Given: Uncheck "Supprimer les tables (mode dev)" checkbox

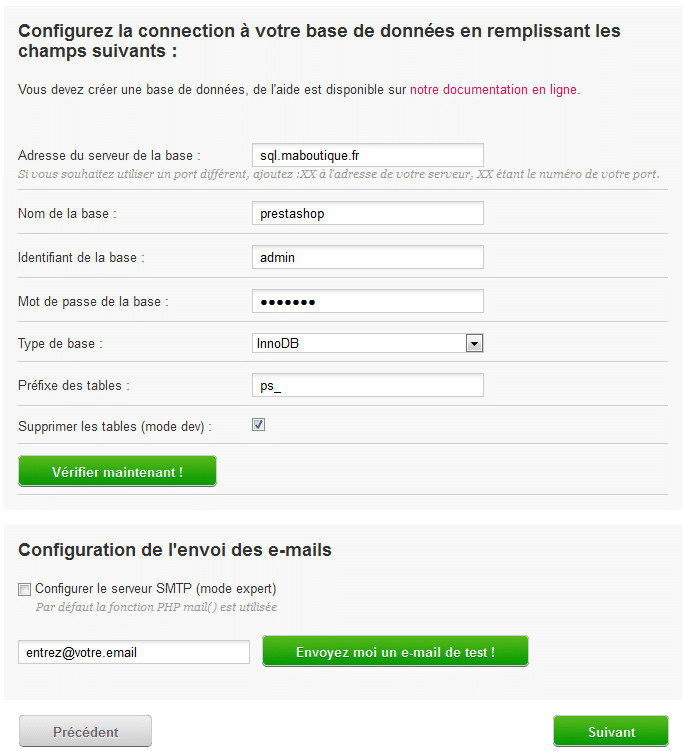Looking at the screenshot, I should click(x=258, y=425).
